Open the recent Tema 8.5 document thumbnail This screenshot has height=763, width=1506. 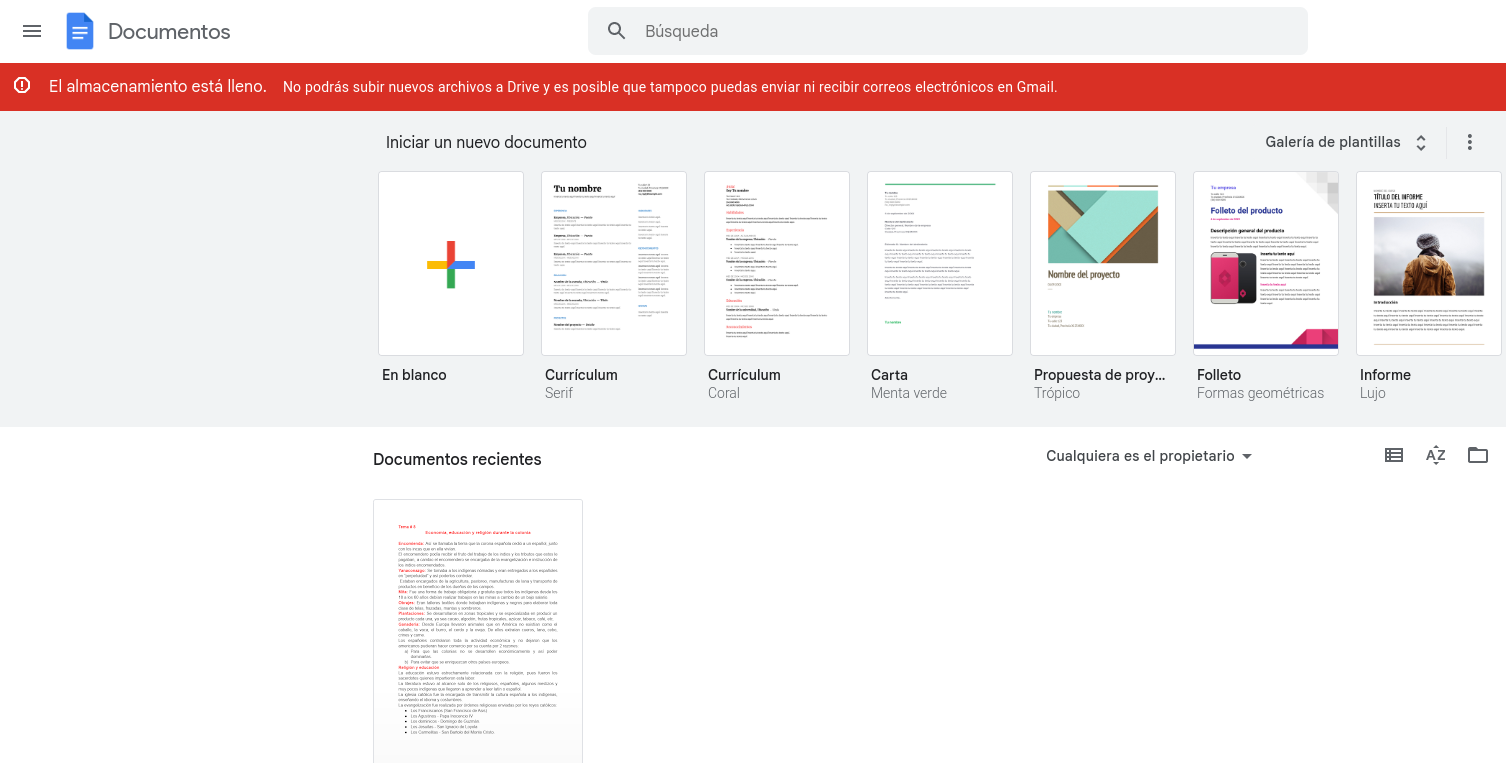click(477, 631)
